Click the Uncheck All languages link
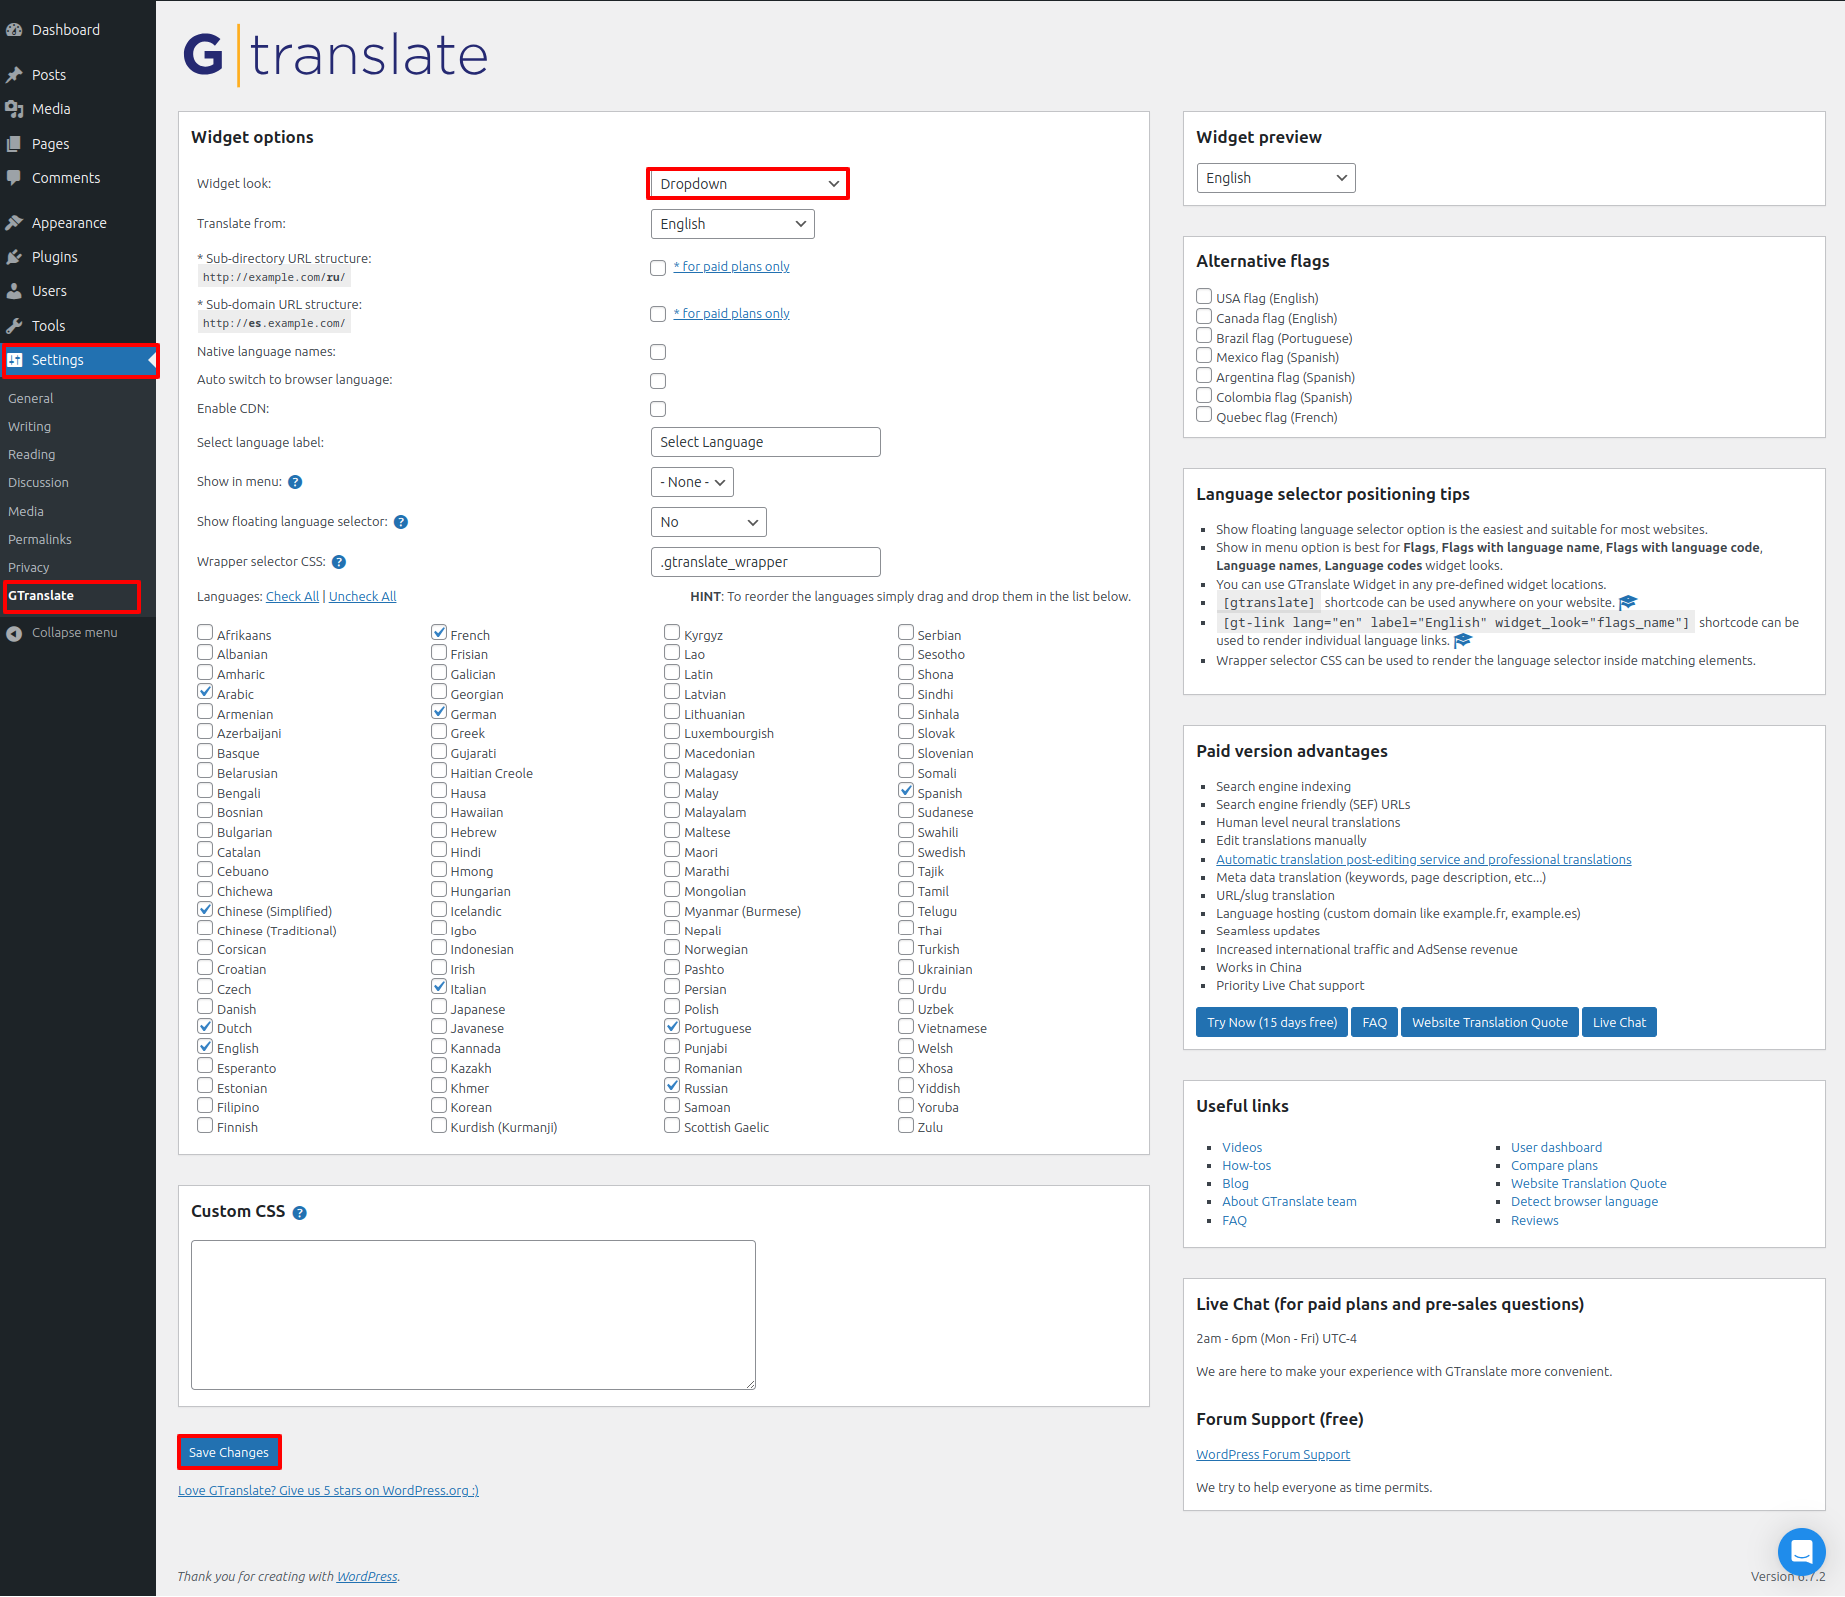1845x1597 pixels. tap(362, 597)
